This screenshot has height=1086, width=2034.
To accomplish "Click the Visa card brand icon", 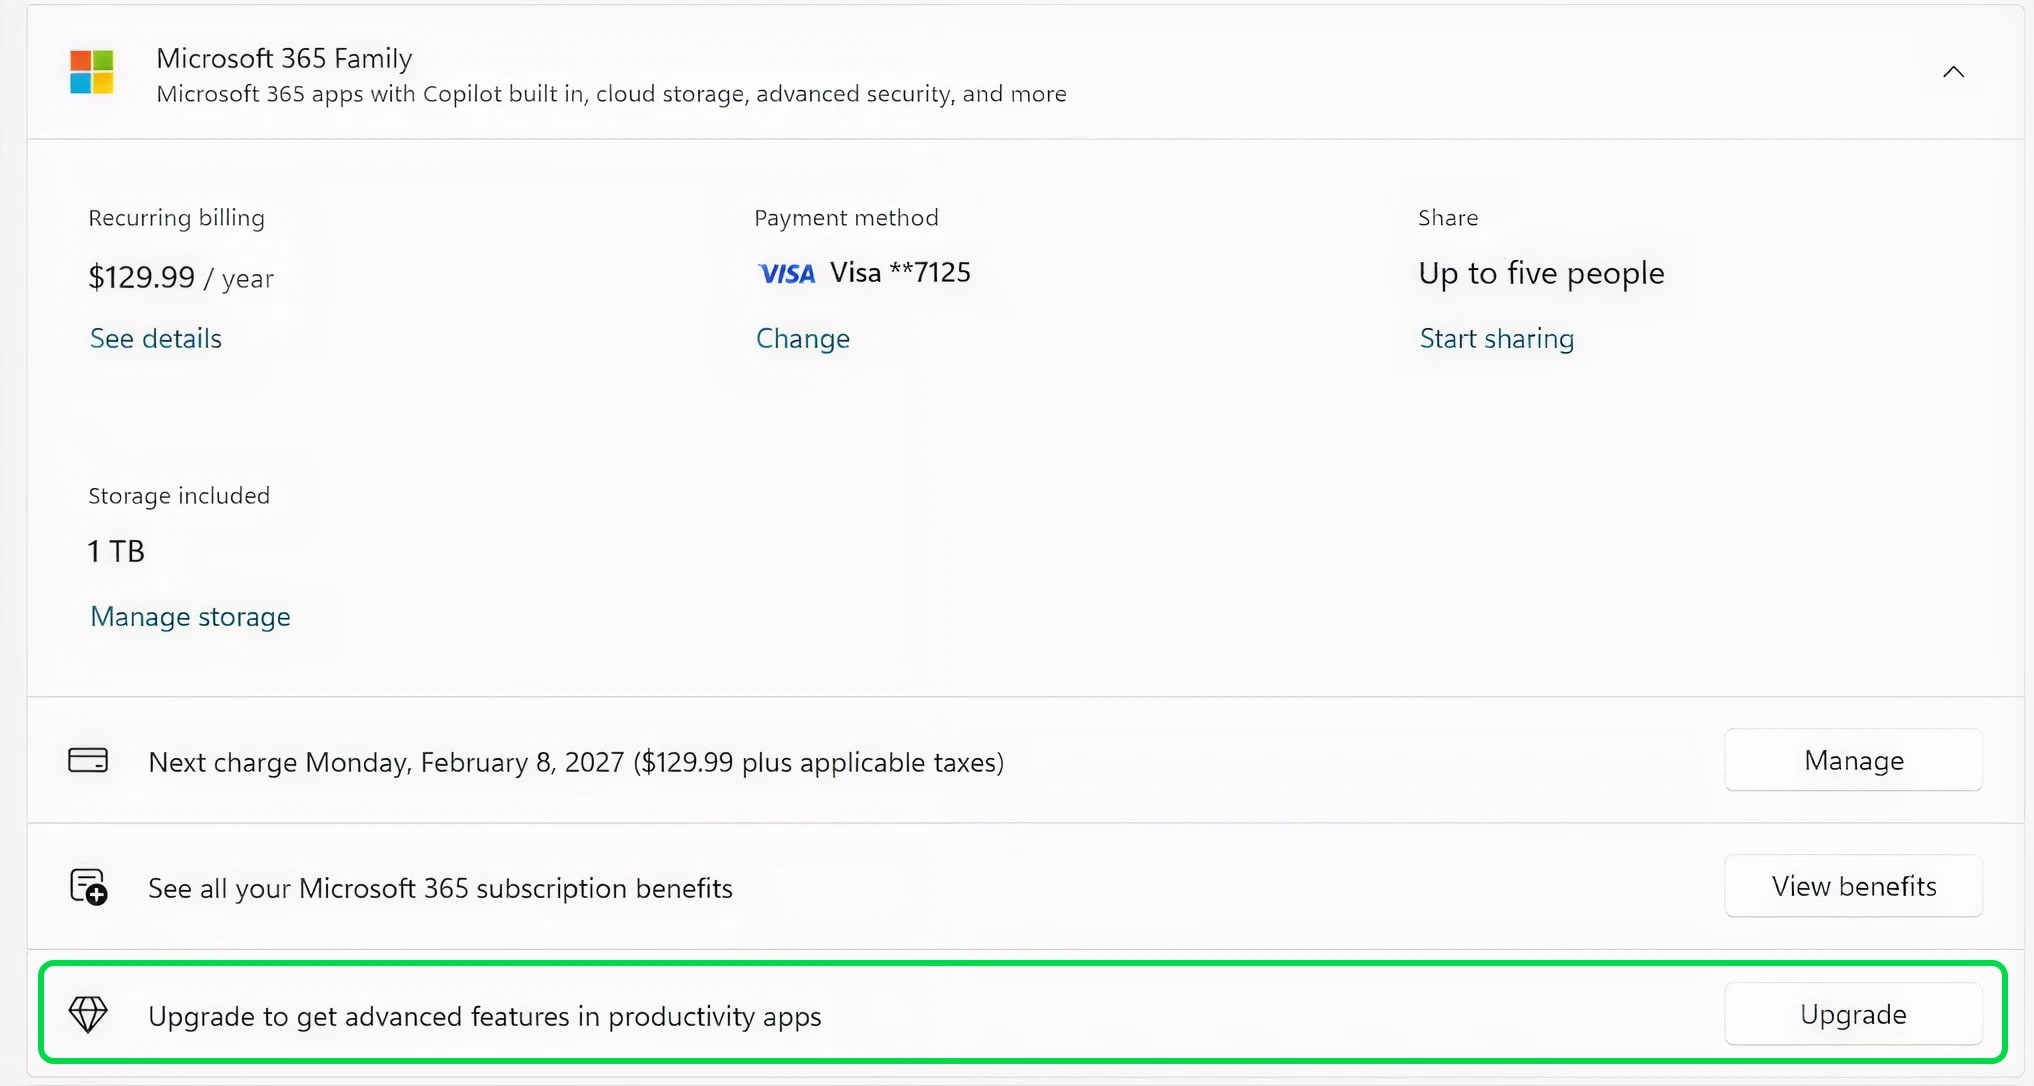I will tap(786, 272).
